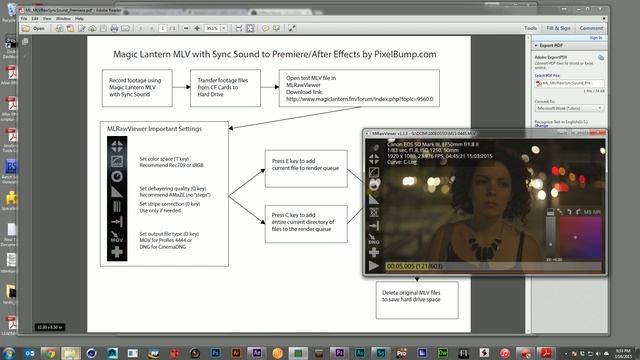Collapse the Export PDF section

tap(536, 46)
